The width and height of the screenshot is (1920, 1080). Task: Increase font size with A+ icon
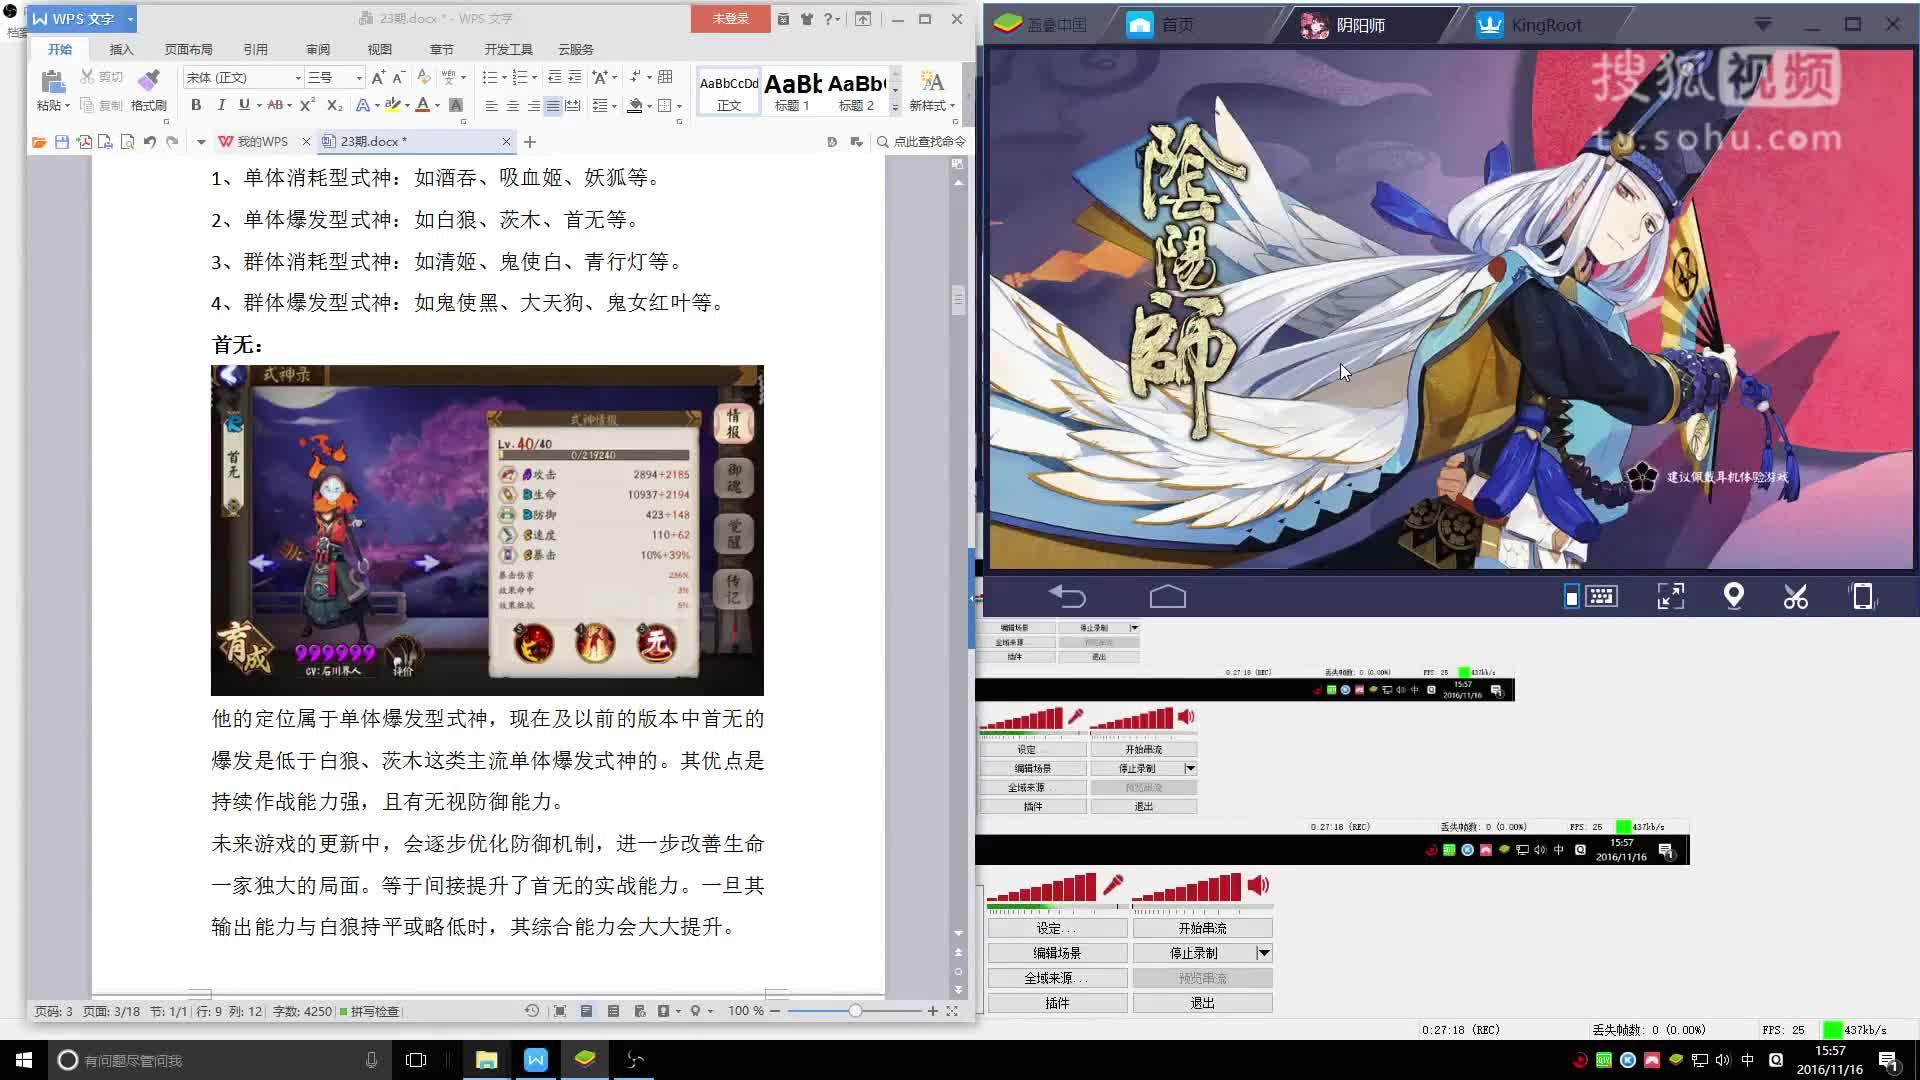(378, 77)
